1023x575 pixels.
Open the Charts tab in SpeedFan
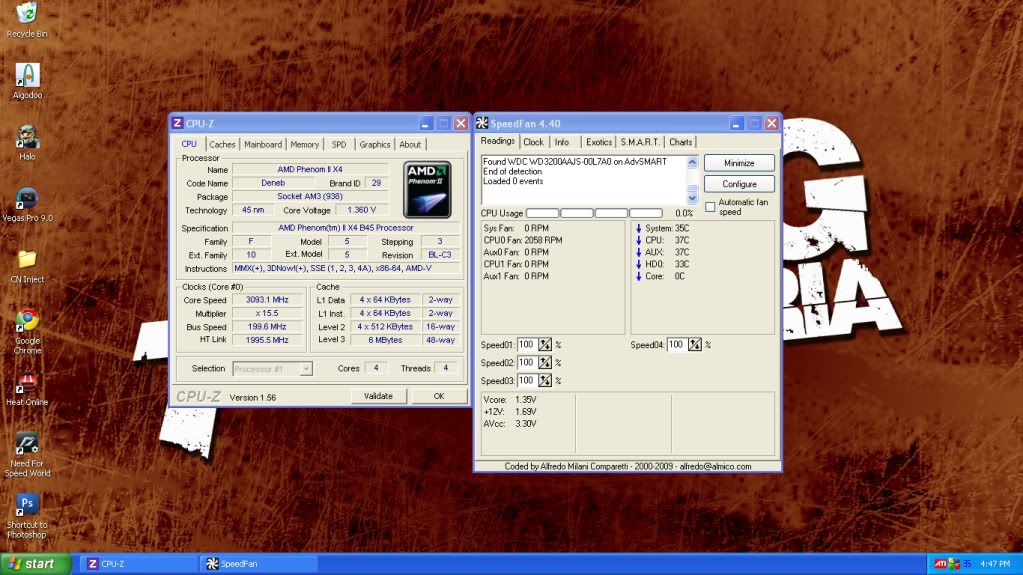(680, 142)
